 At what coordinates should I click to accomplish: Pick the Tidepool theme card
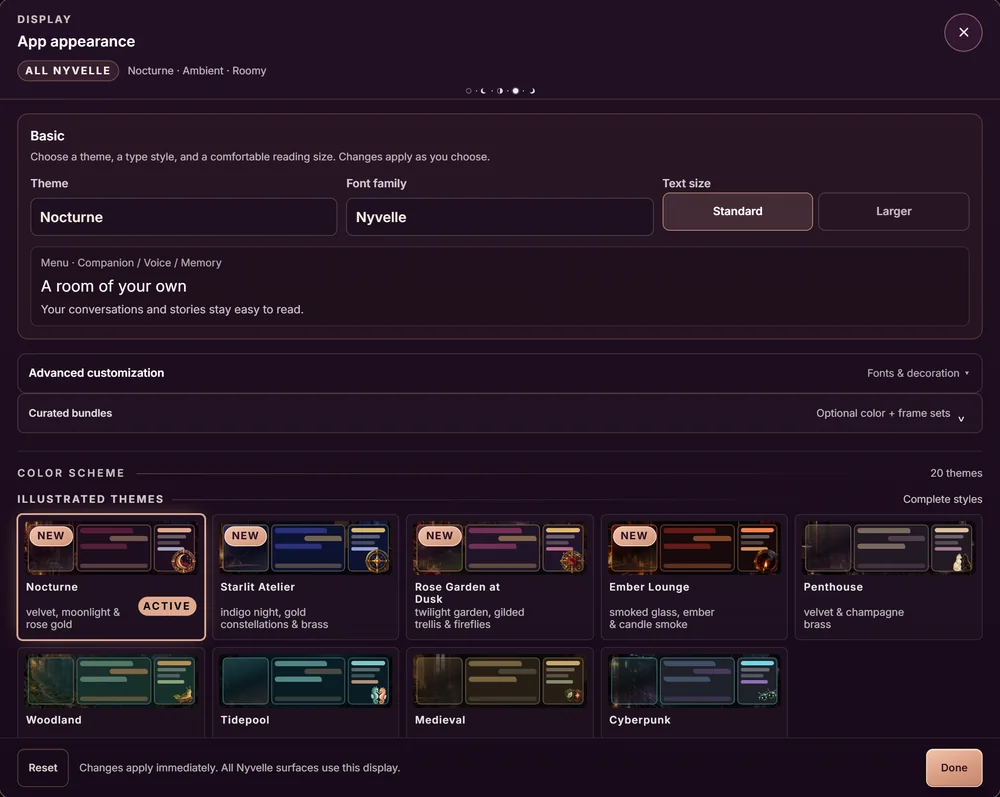305,693
